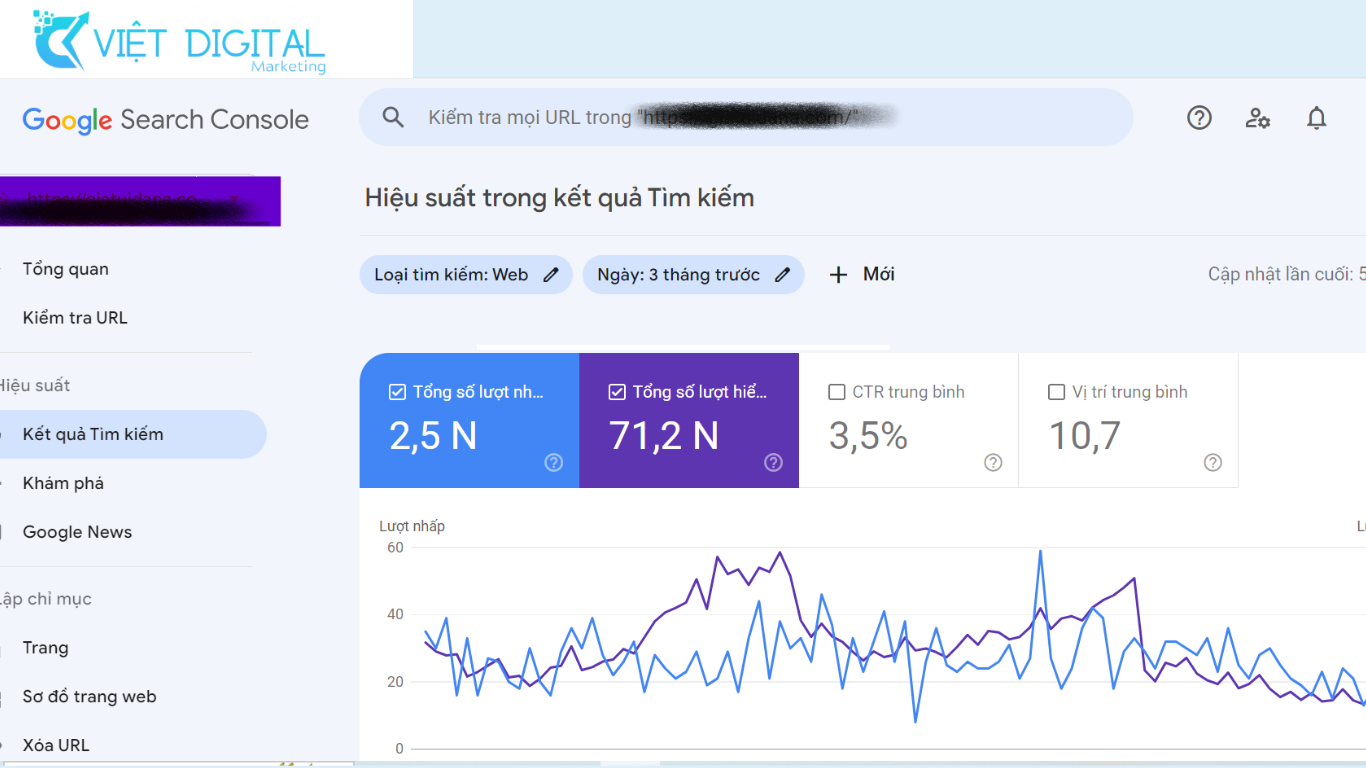Click help icon on average position card

[x=1212, y=462]
